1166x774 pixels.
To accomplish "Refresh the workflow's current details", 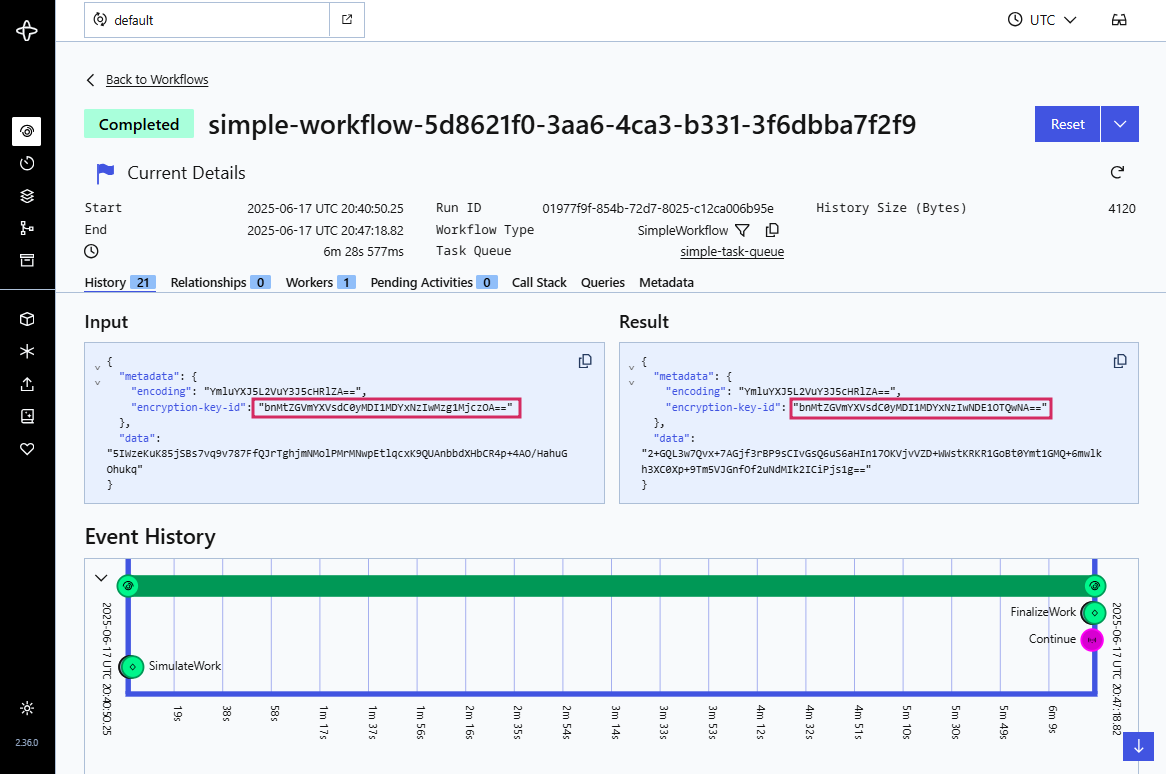I will tap(1118, 173).
